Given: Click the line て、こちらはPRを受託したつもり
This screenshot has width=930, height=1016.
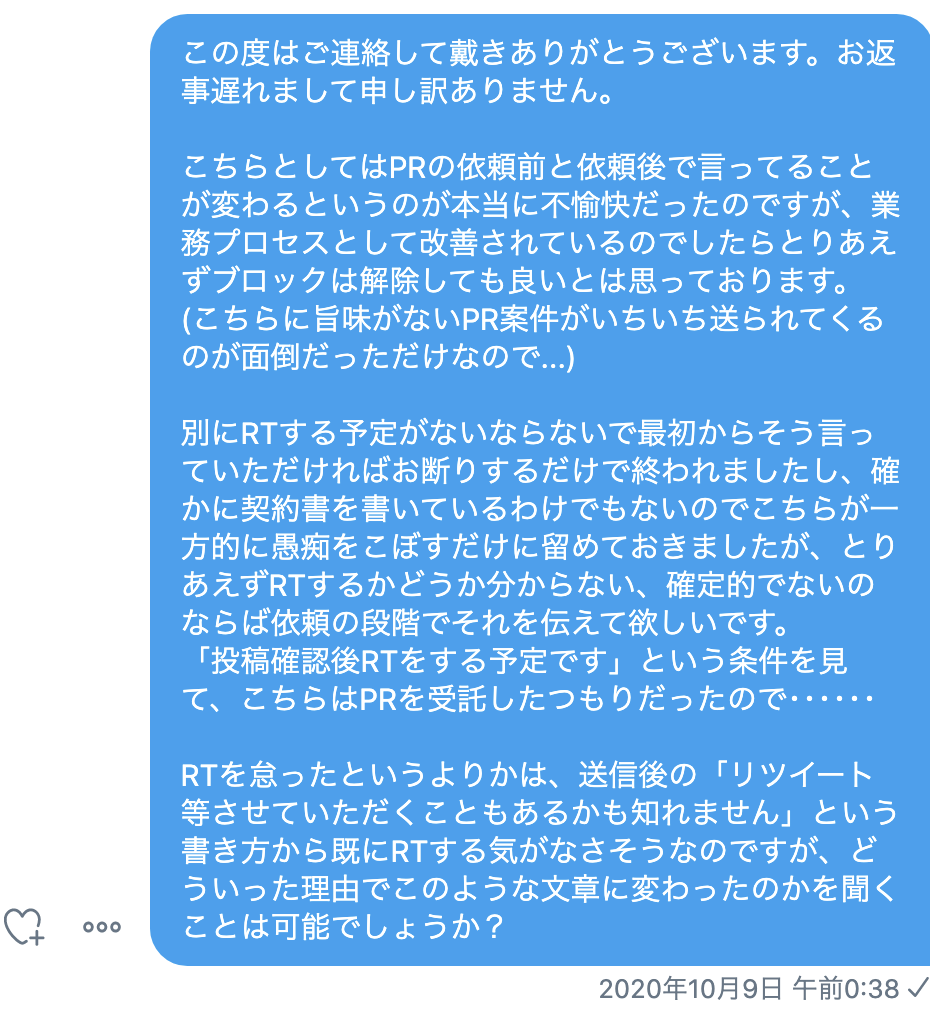Looking at the screenshot, I should [528, 699].
